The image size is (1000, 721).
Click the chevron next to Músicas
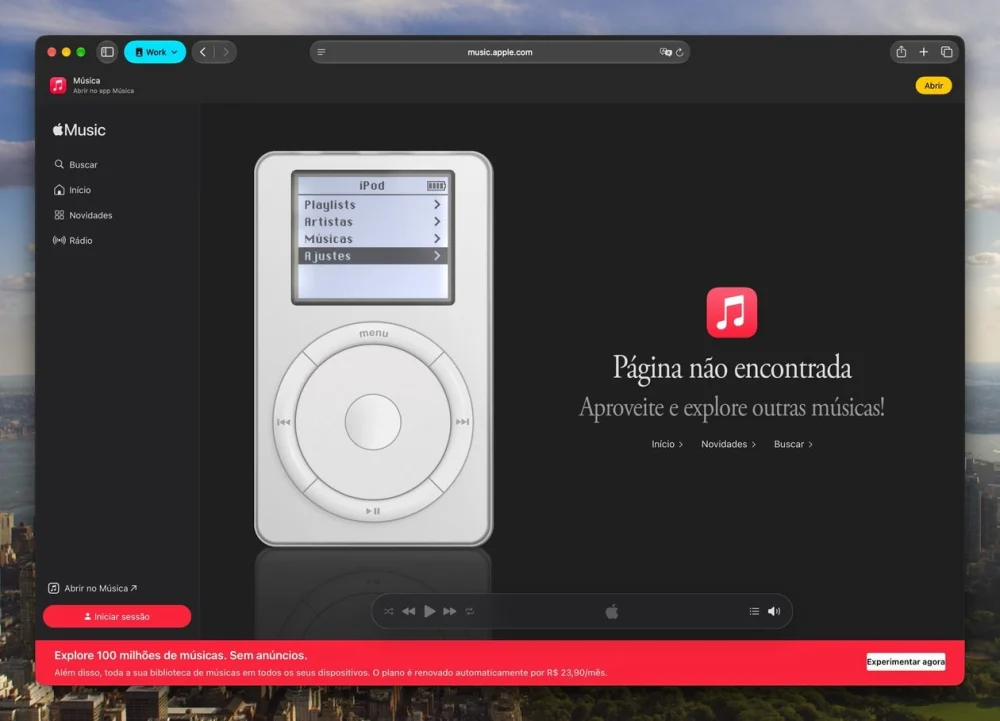[x=437, y=239]
